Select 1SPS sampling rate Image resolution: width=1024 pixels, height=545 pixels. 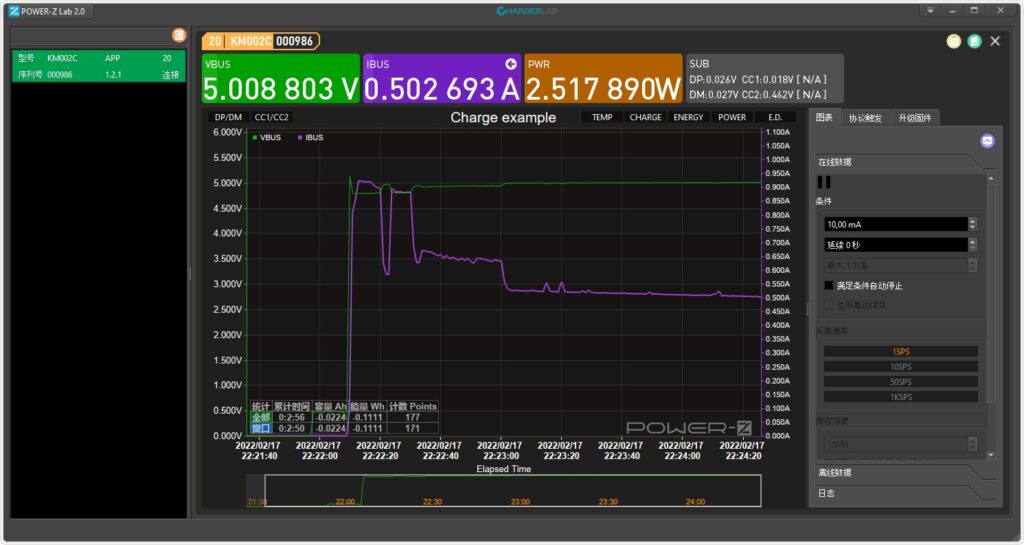[901, 352]
